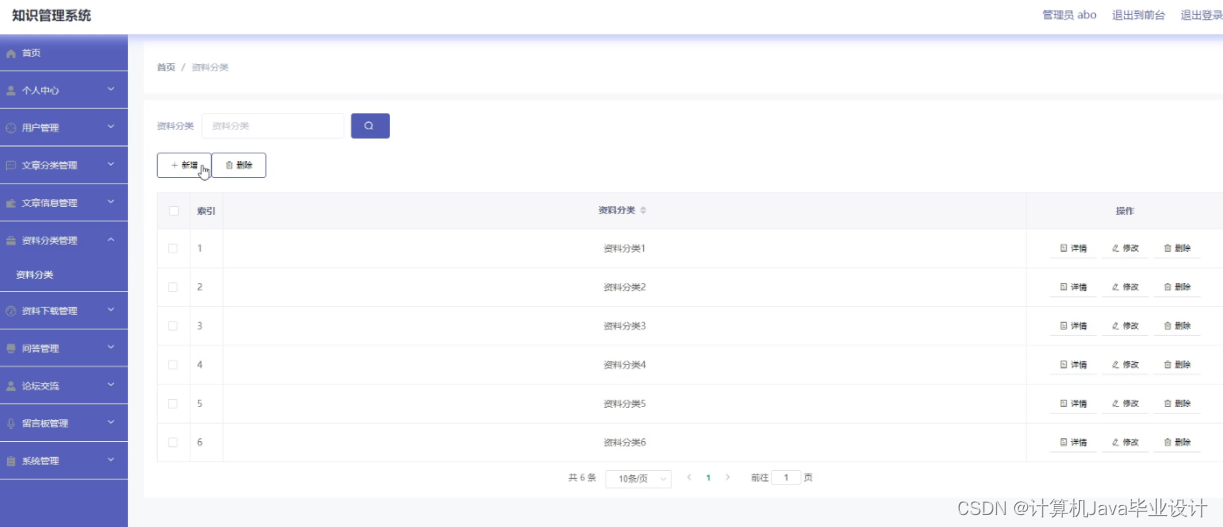Image resolution: width=1223 pixels, height=527 pixels.
Task: Expand 文章分类管理 using its chevron
Action: tap(111, 165)
